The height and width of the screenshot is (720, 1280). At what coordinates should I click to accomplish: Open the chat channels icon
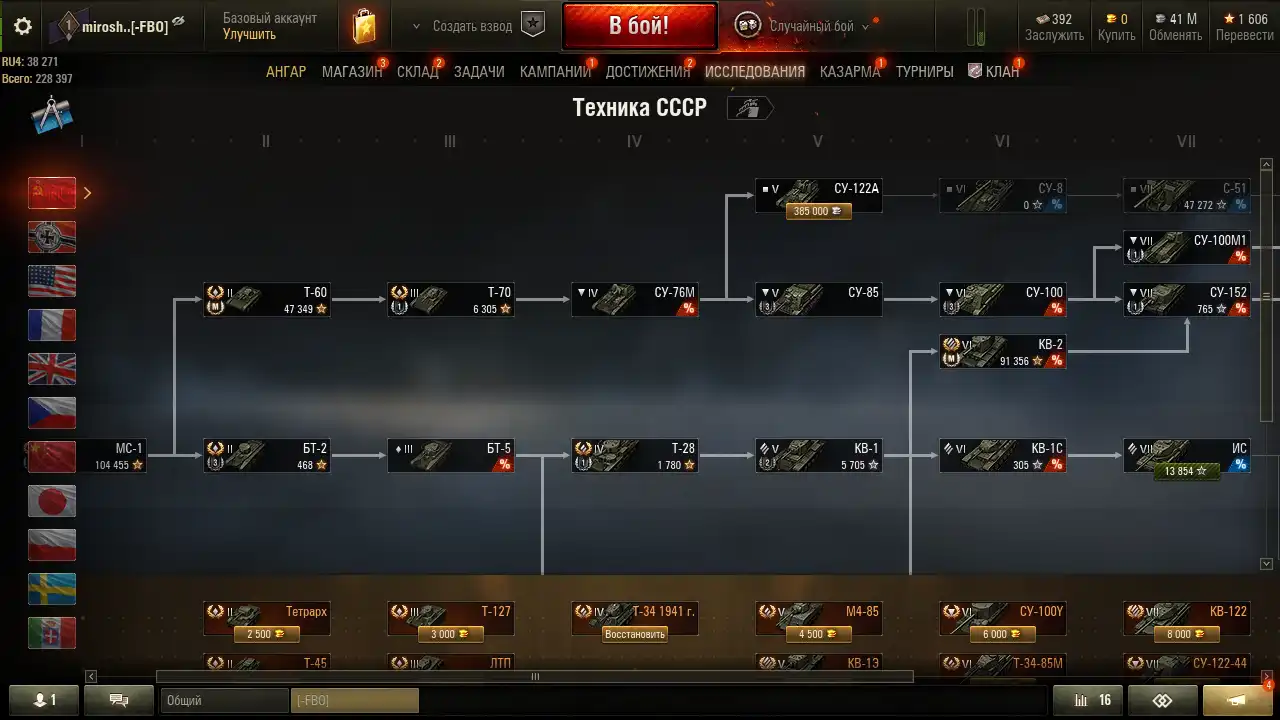[118, 700]
